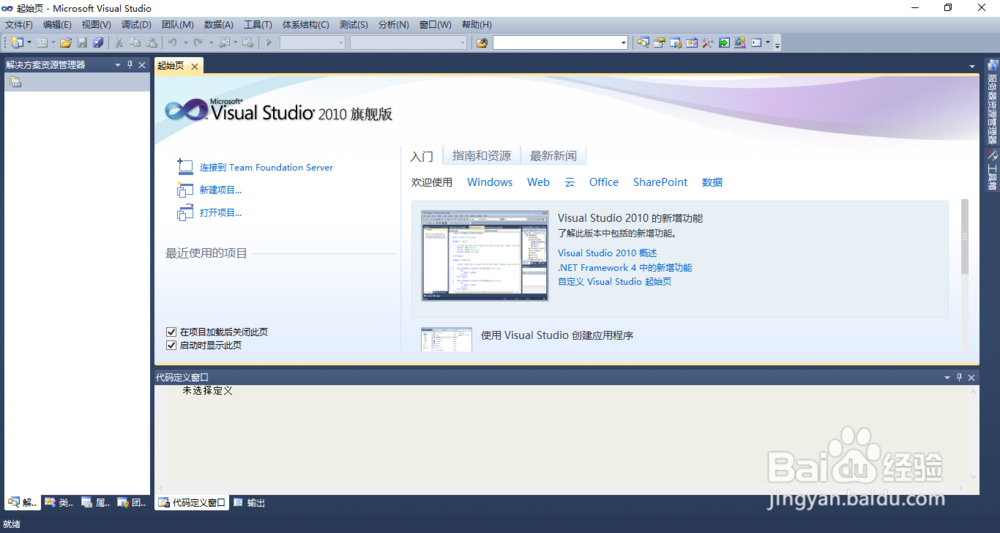Select the 代码定义窗口 bottom tab
This screenshot has height=533, width=1000.
coord(192,503)
